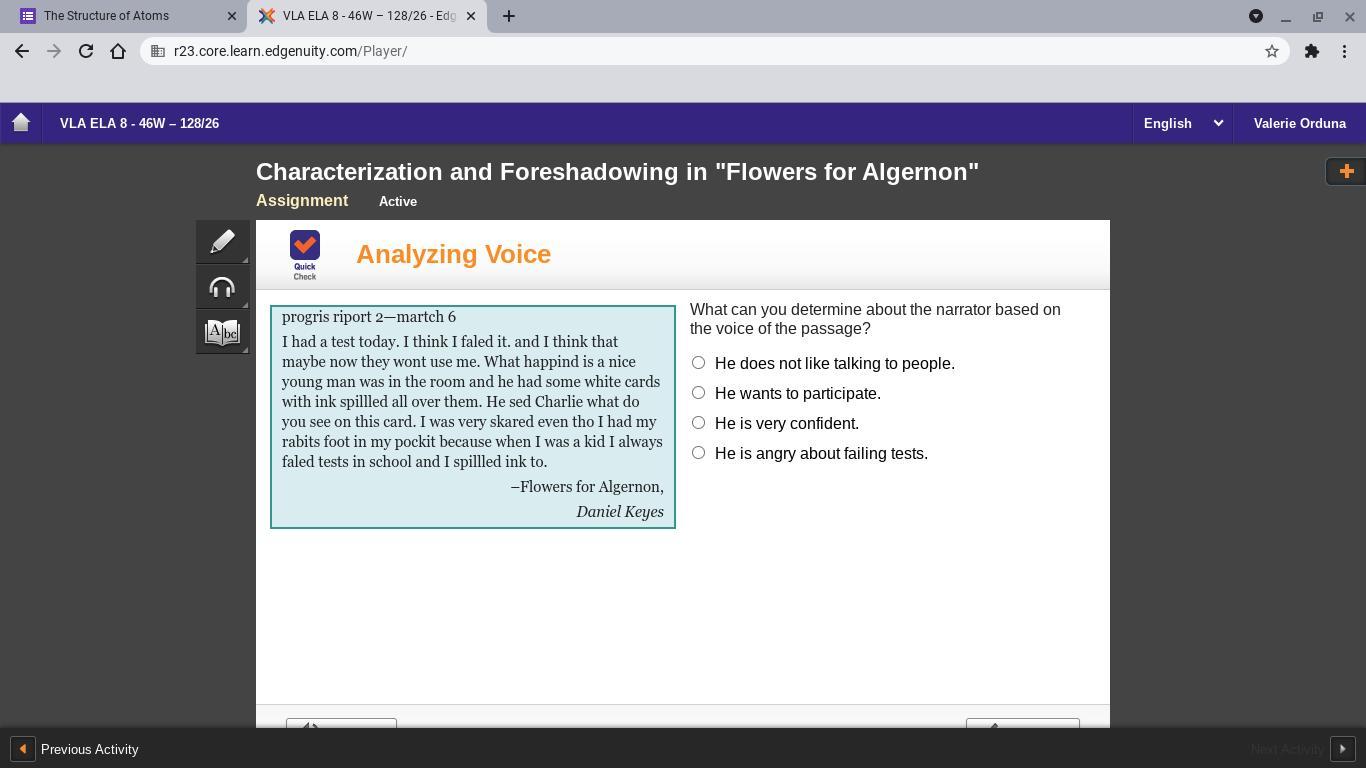Close The Structure of Atoms tab
Image resolution: width=1366 pixels, height=768 pixels.
(x=232, y=16)
